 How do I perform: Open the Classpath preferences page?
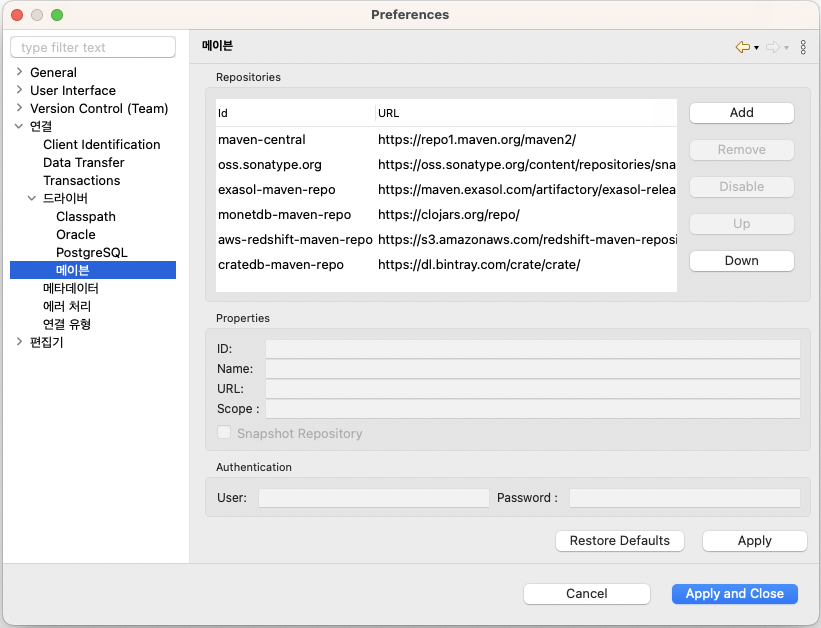tap(86, 216)
